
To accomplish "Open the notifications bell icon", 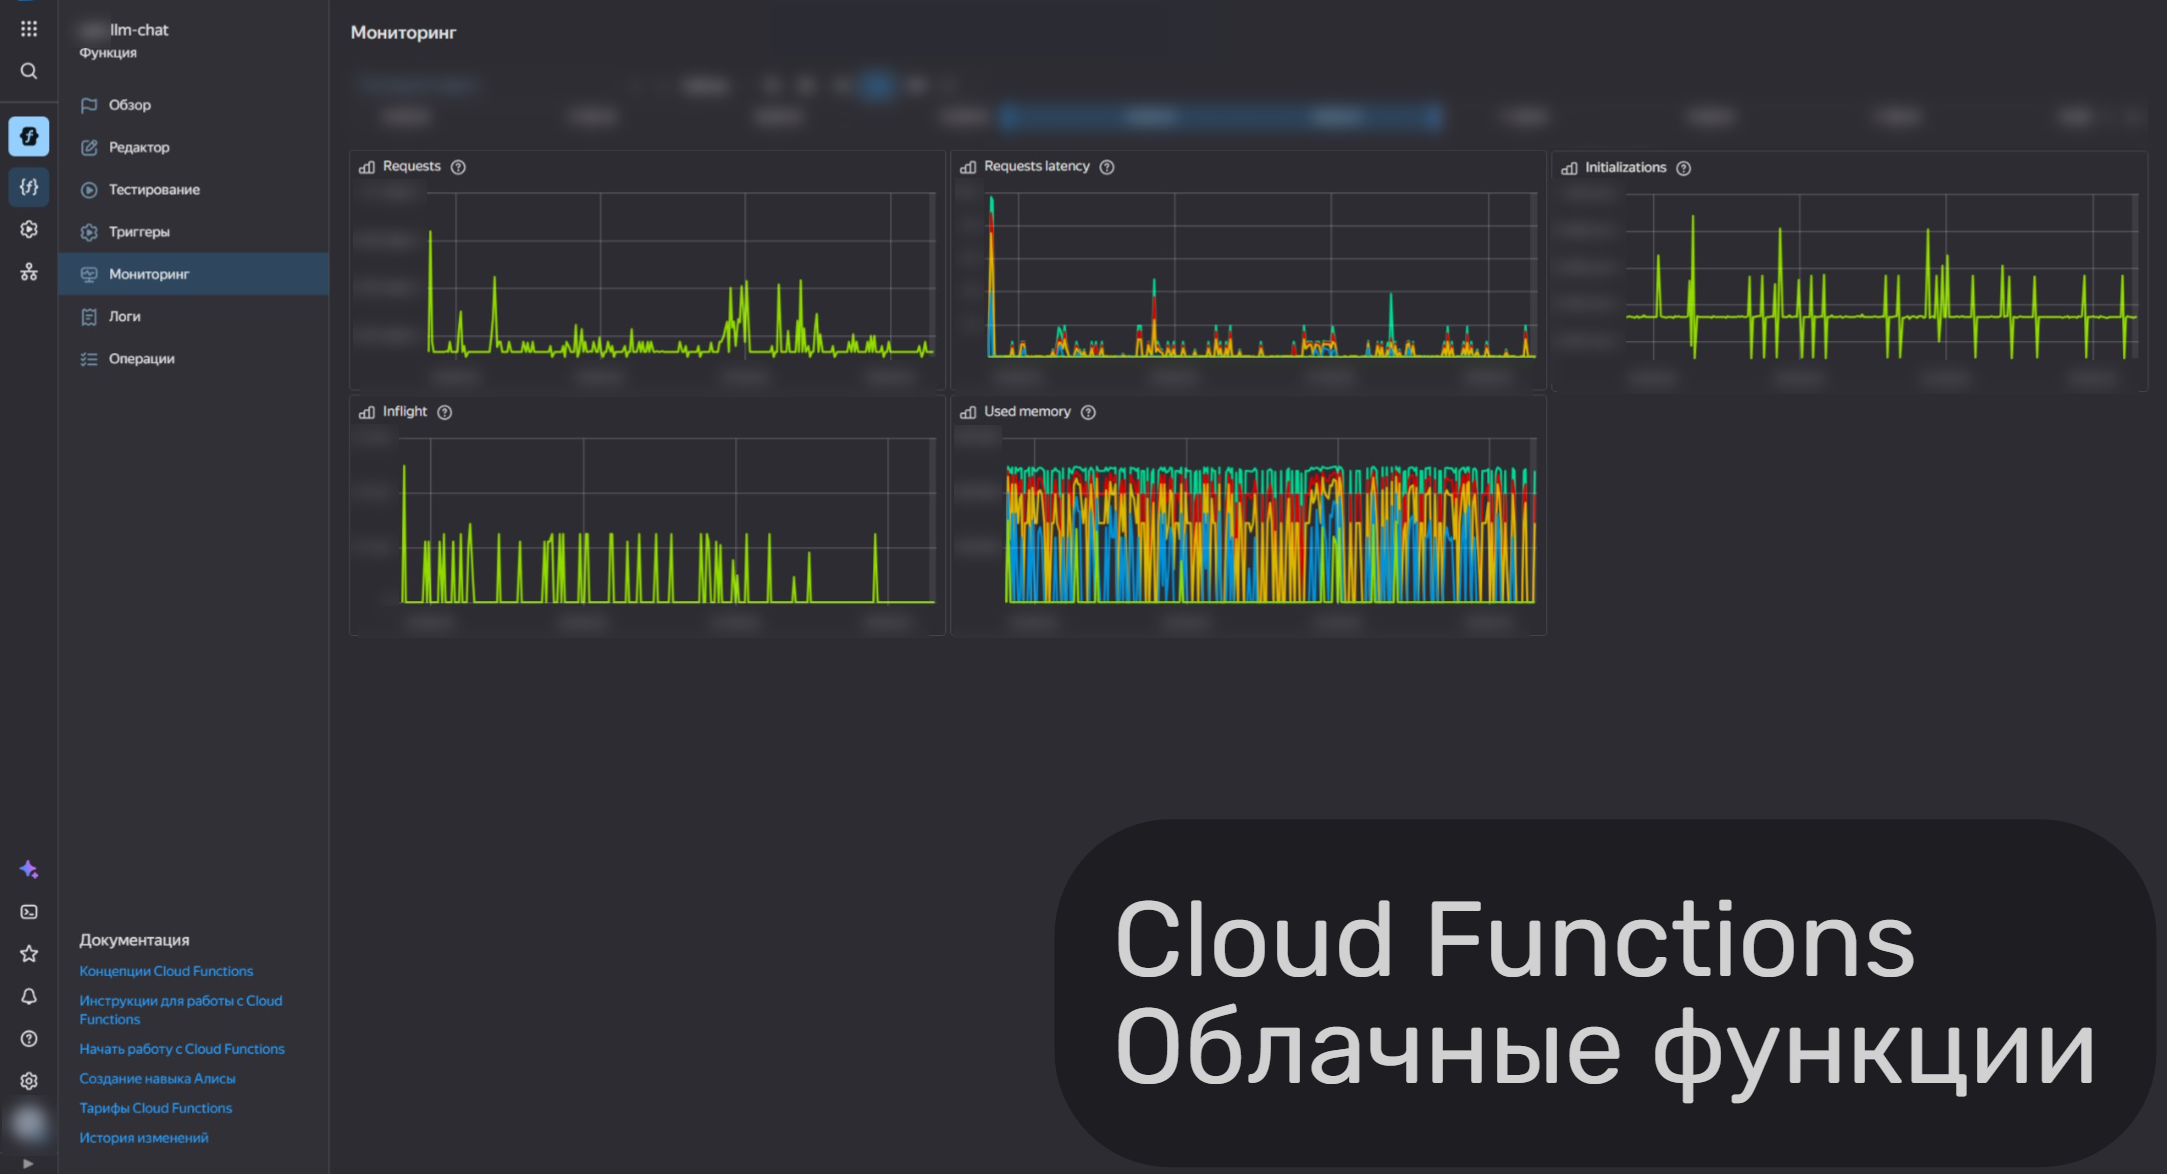I will point(29,996).
